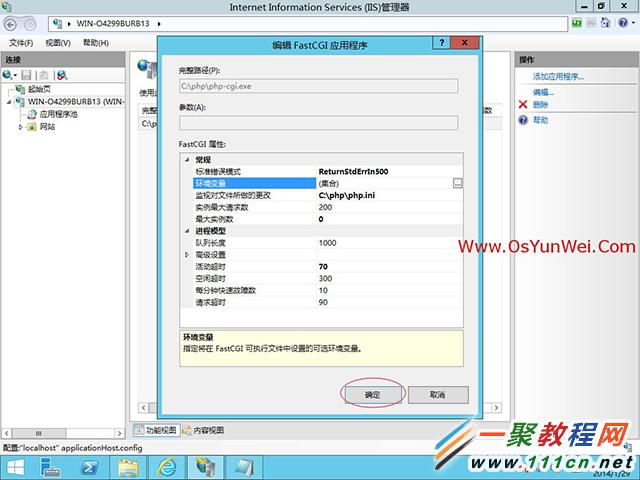Click the Windows Start button
The image size is (640, 480).
coord(16,468)
